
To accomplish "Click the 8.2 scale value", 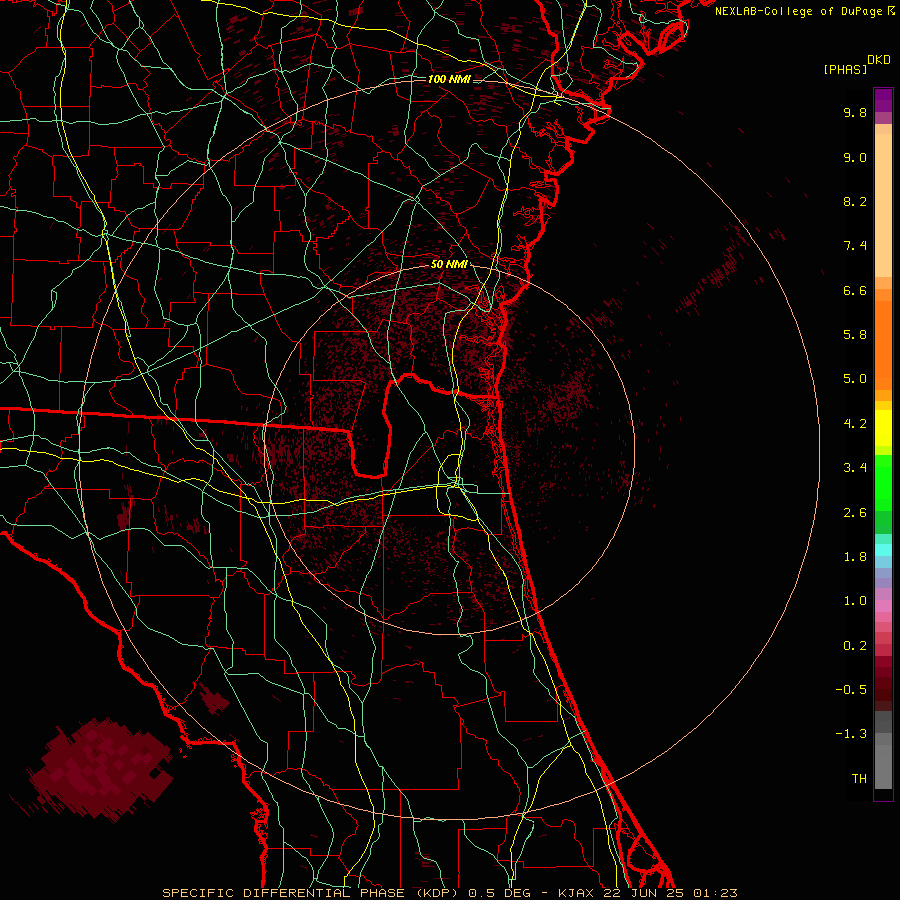I will 855,201.
